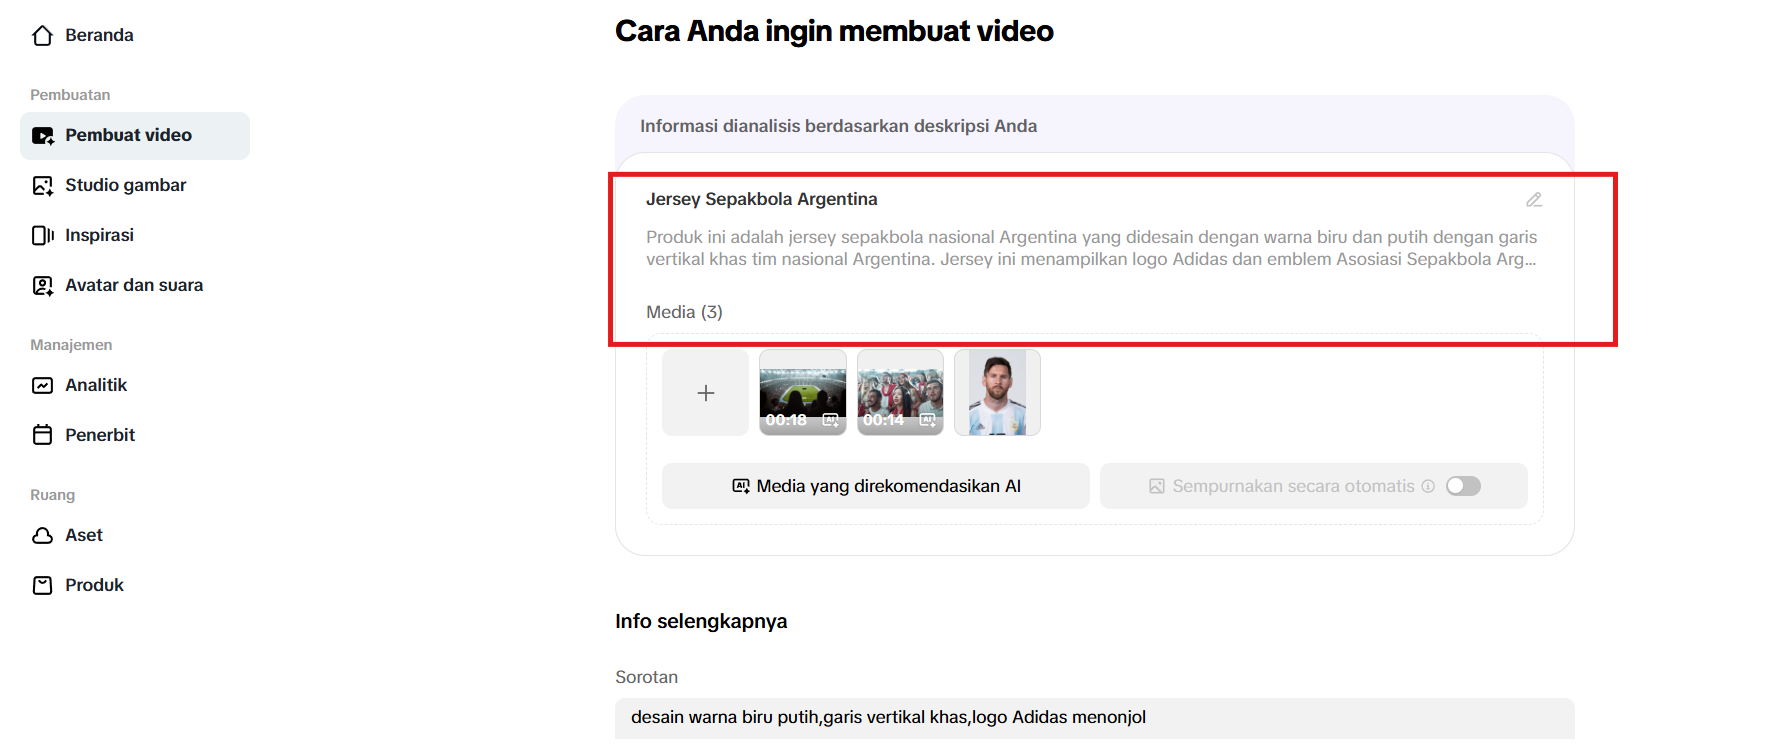Screen dimensions: 1783x751
Task: Open the Analitik chart icon
Action: (x=42, y=386)
